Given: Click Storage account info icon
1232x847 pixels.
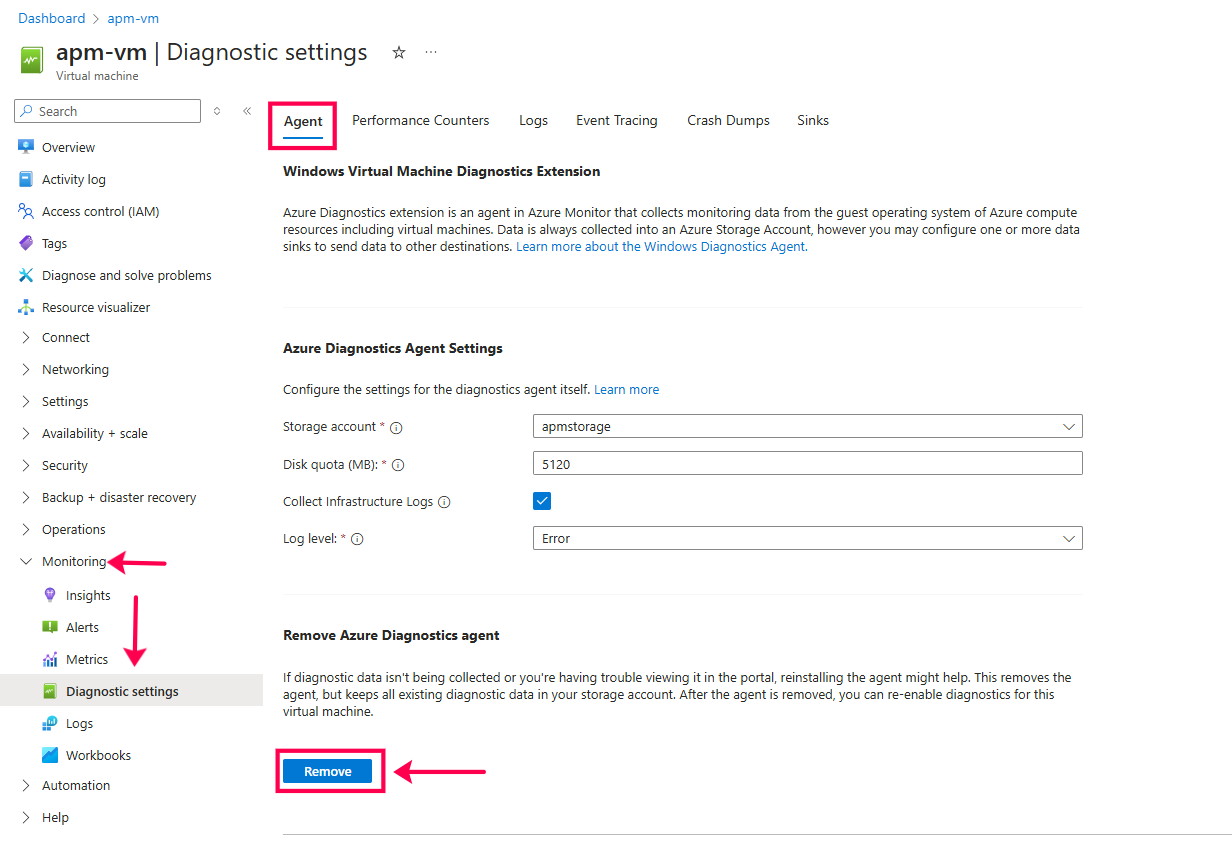Looking at the screenshot, I should tap(396, 427).
